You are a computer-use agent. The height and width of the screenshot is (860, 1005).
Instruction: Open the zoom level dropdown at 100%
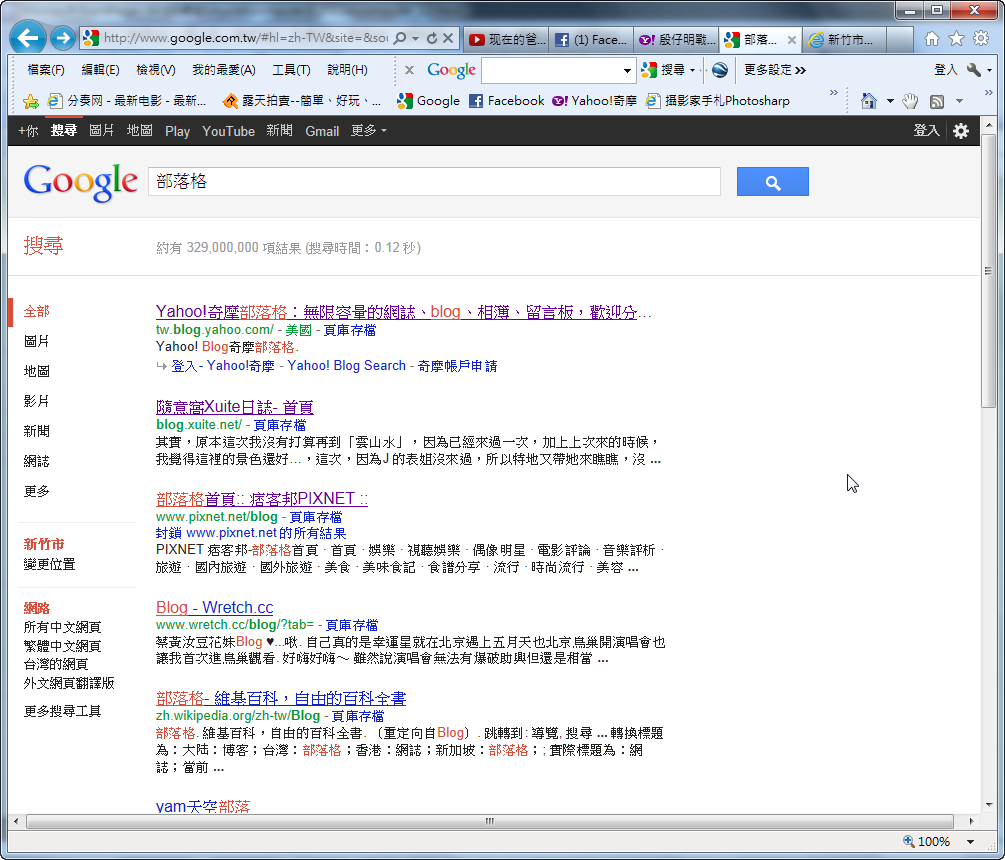[970, 841]
